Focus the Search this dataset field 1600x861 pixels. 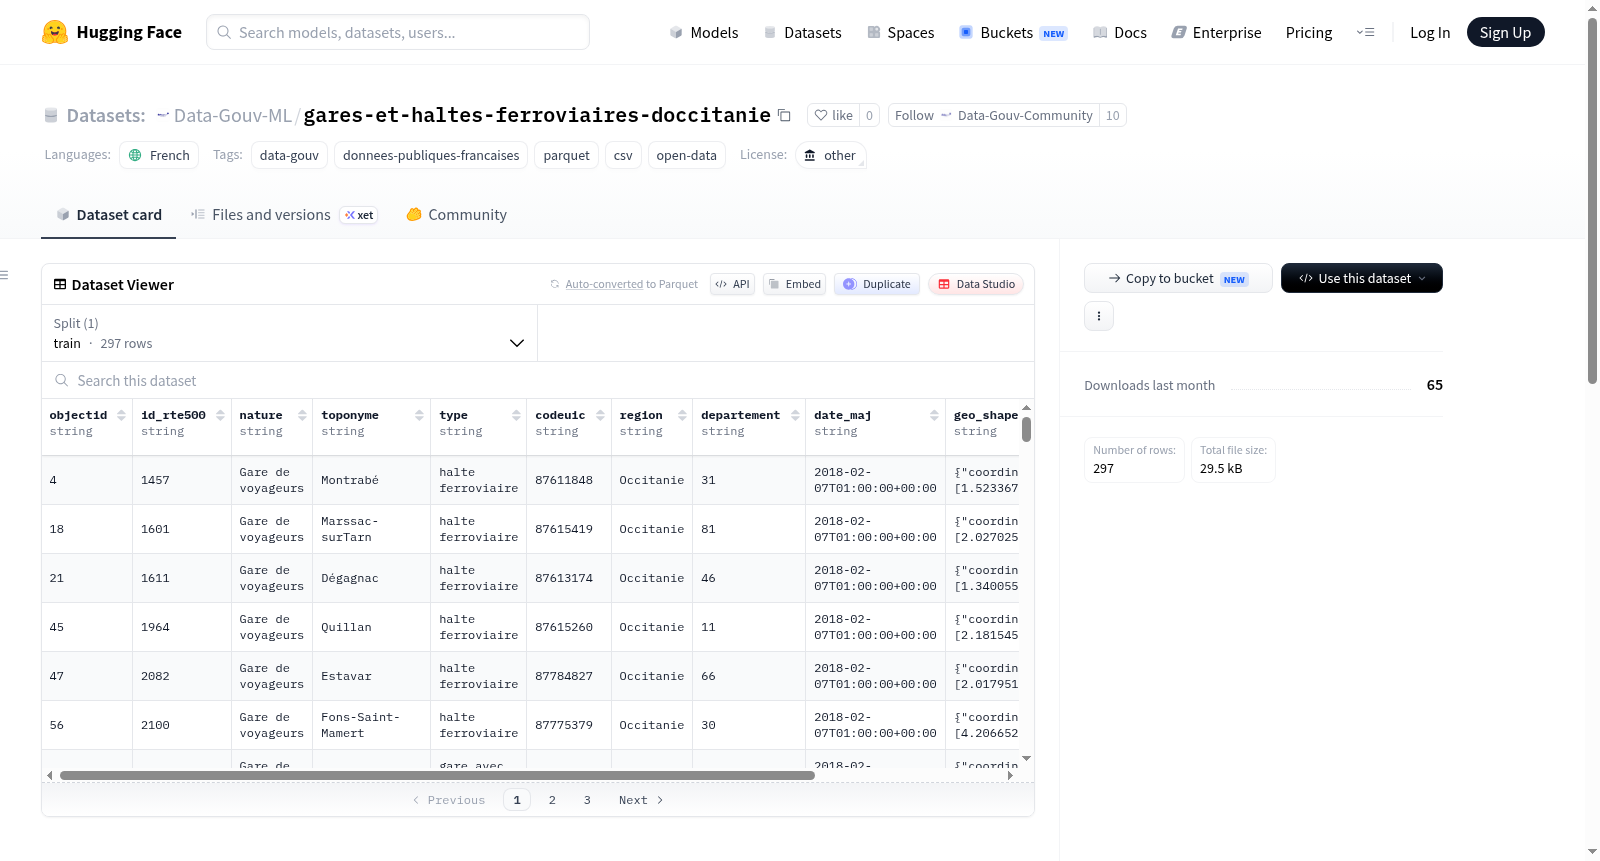point(538,381)
